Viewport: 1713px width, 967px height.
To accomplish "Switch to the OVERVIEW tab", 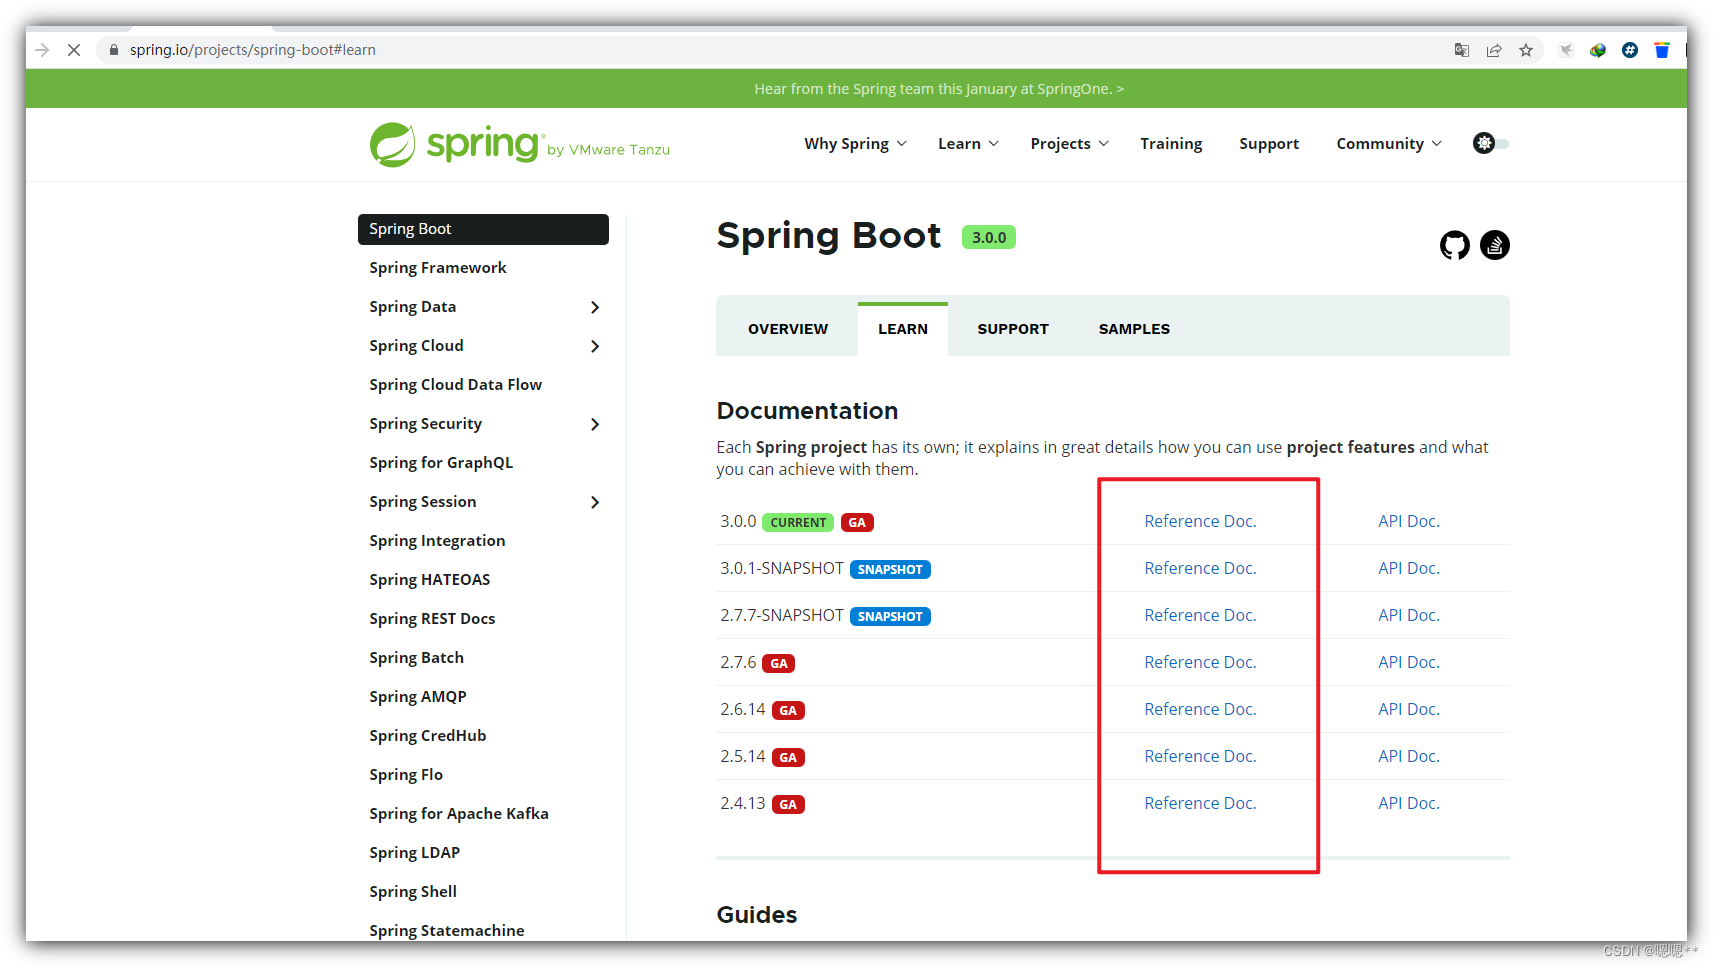I will click(788, 329).
